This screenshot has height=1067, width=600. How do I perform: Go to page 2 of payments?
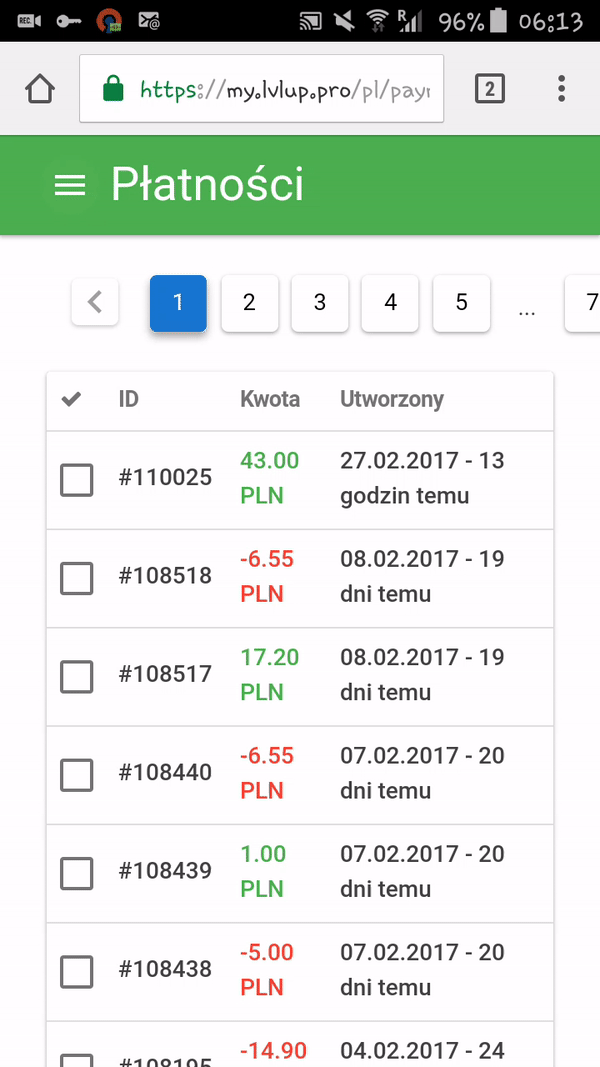249,303
